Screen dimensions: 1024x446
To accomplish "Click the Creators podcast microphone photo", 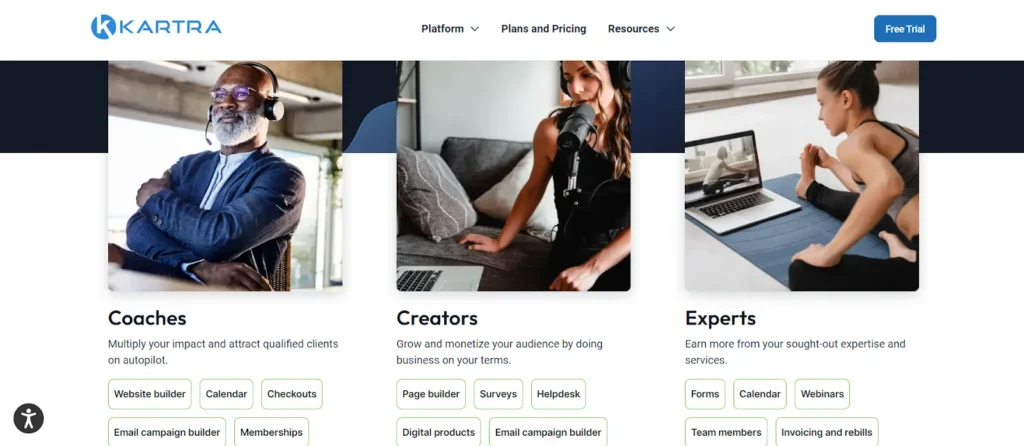I will [513, 176].
